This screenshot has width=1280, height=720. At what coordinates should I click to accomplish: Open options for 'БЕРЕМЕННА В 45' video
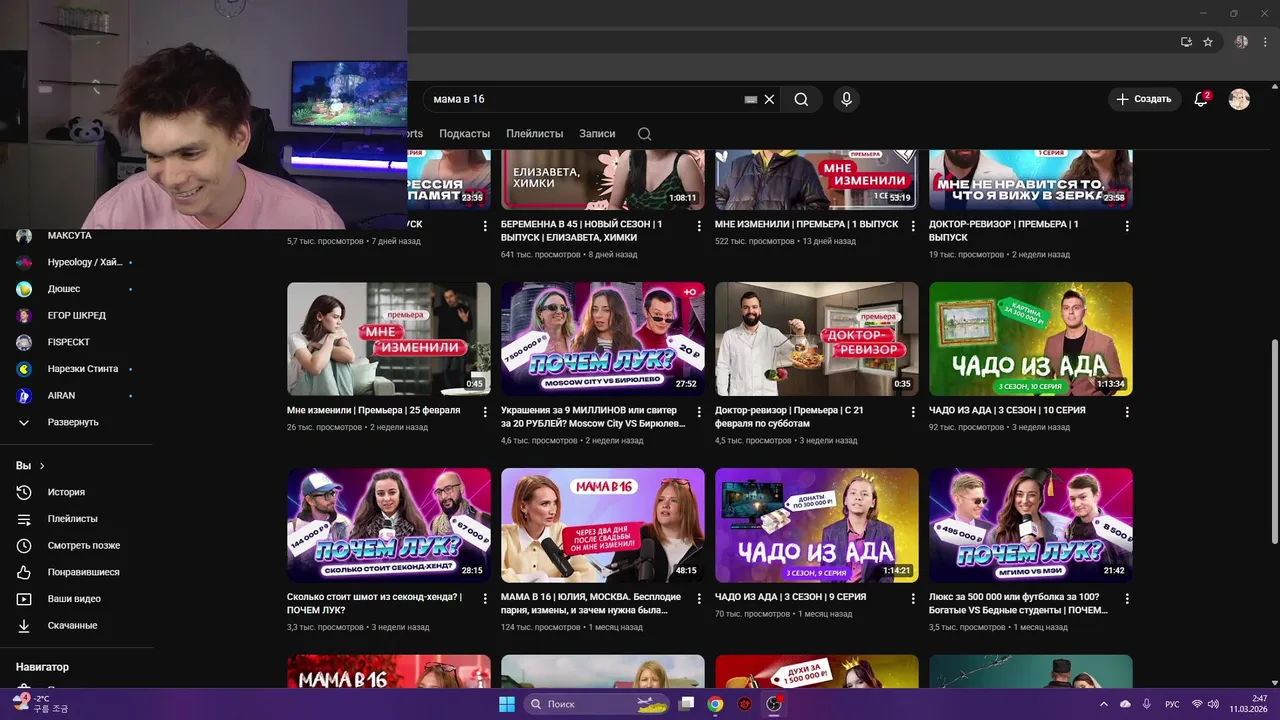(699, 226)
